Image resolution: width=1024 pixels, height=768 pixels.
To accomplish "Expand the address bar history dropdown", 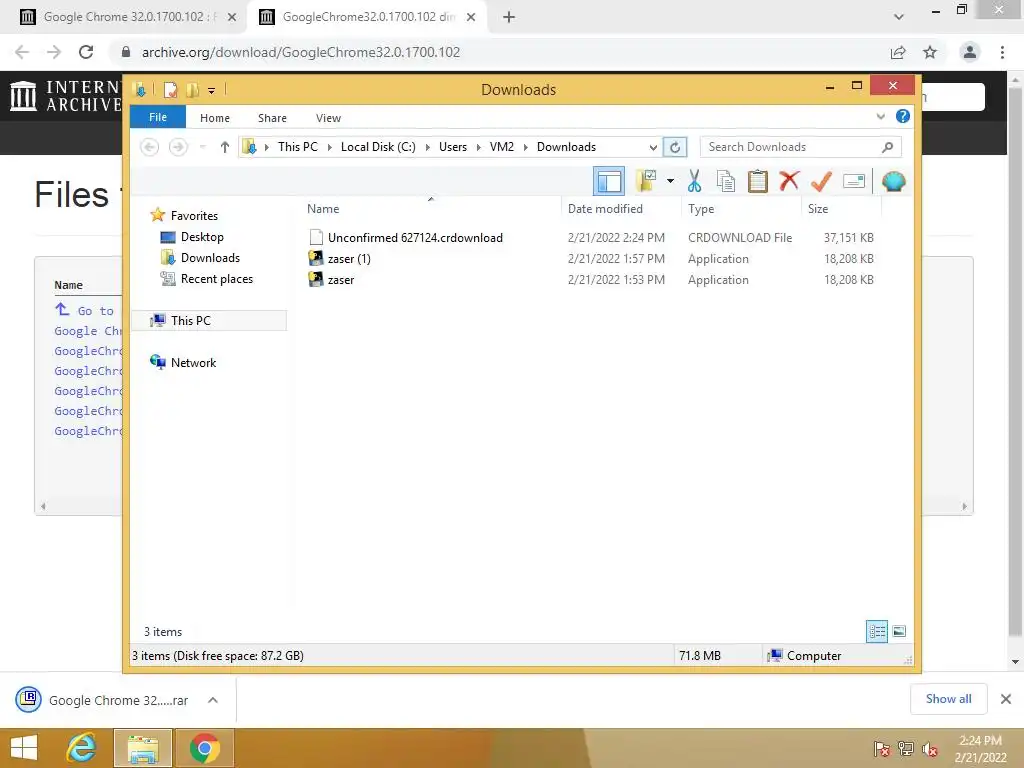I will point(652,148).
